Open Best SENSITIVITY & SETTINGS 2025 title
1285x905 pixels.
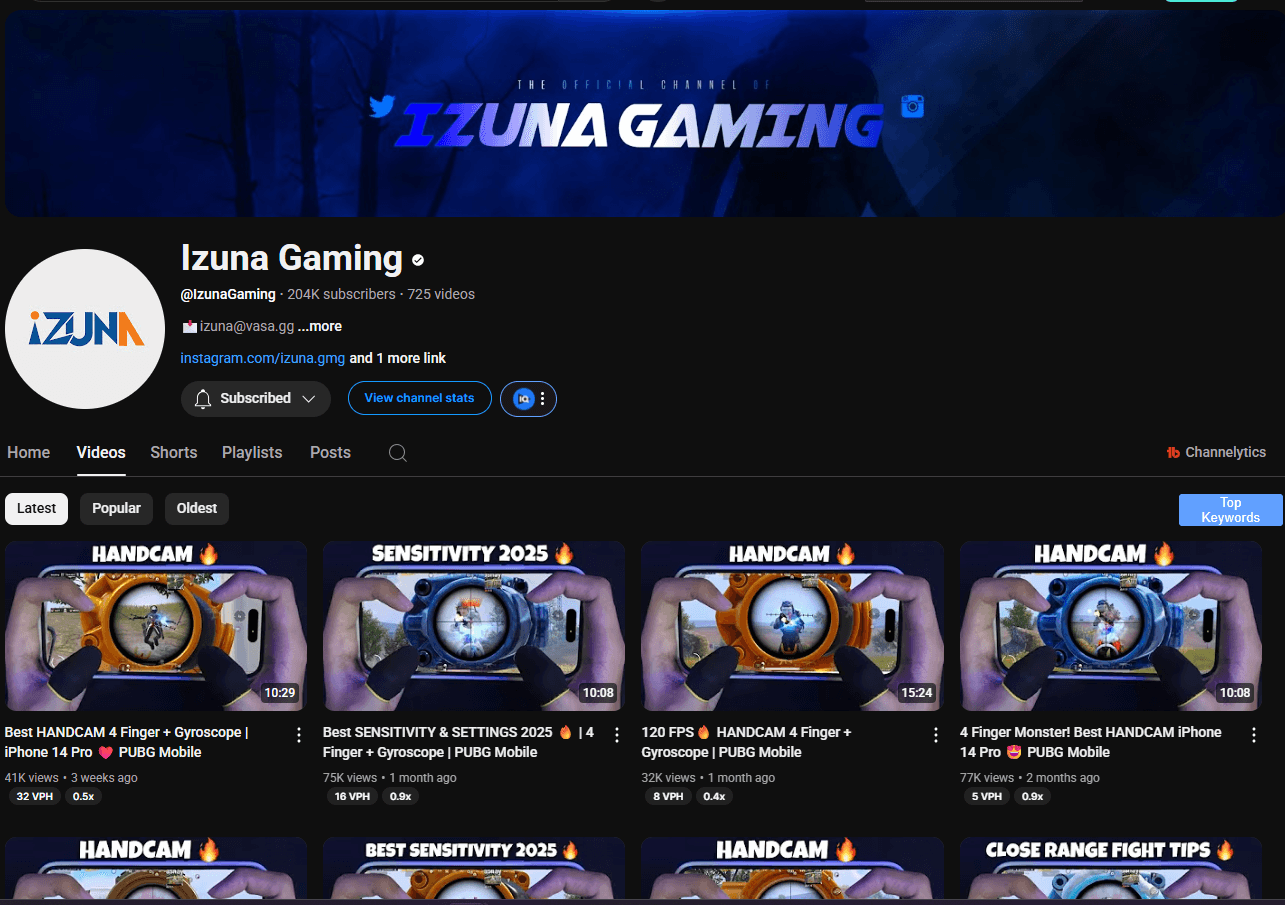tap(458, 742)
